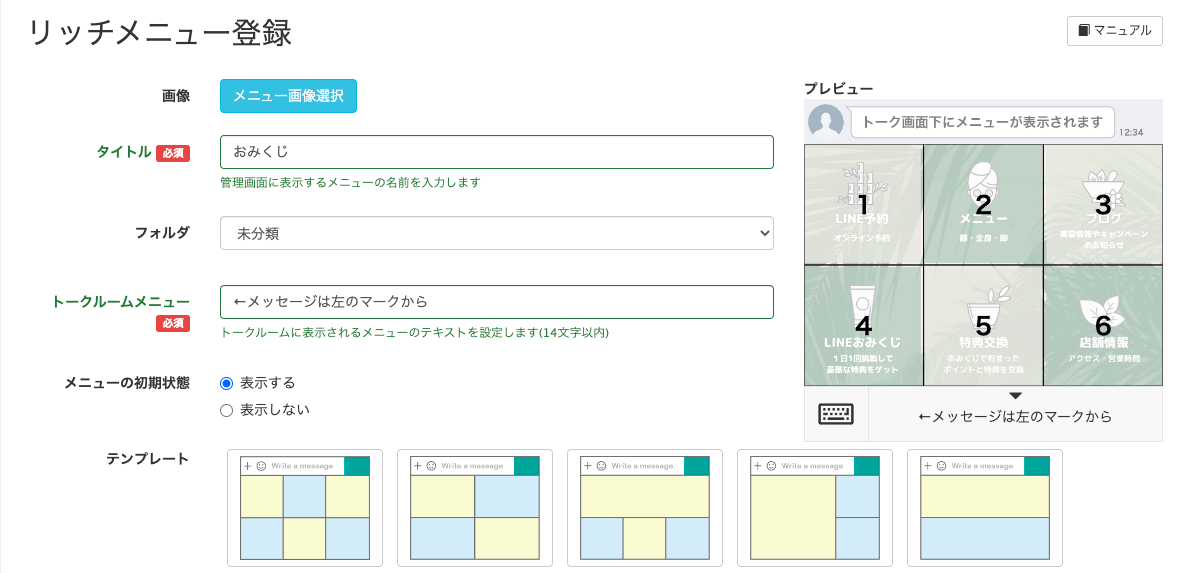Viewport: 1180px width, 573px height.
Task: Click the プレビュー label
Action: click(x=838, y=89)
